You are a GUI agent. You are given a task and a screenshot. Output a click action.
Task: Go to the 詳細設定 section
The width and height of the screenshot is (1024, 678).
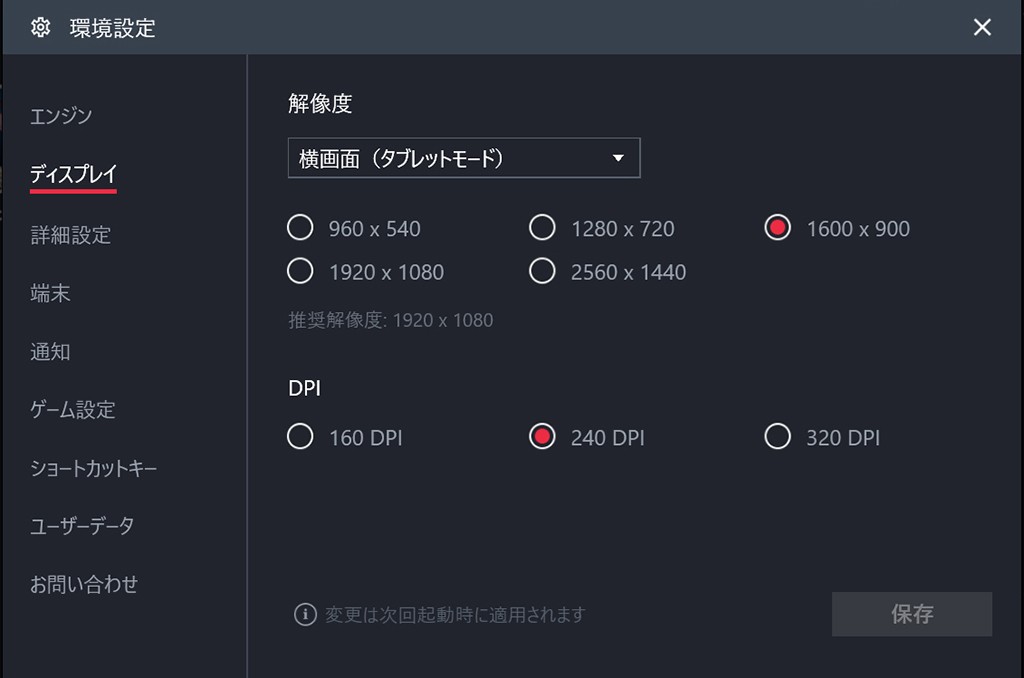coord(70,235)
